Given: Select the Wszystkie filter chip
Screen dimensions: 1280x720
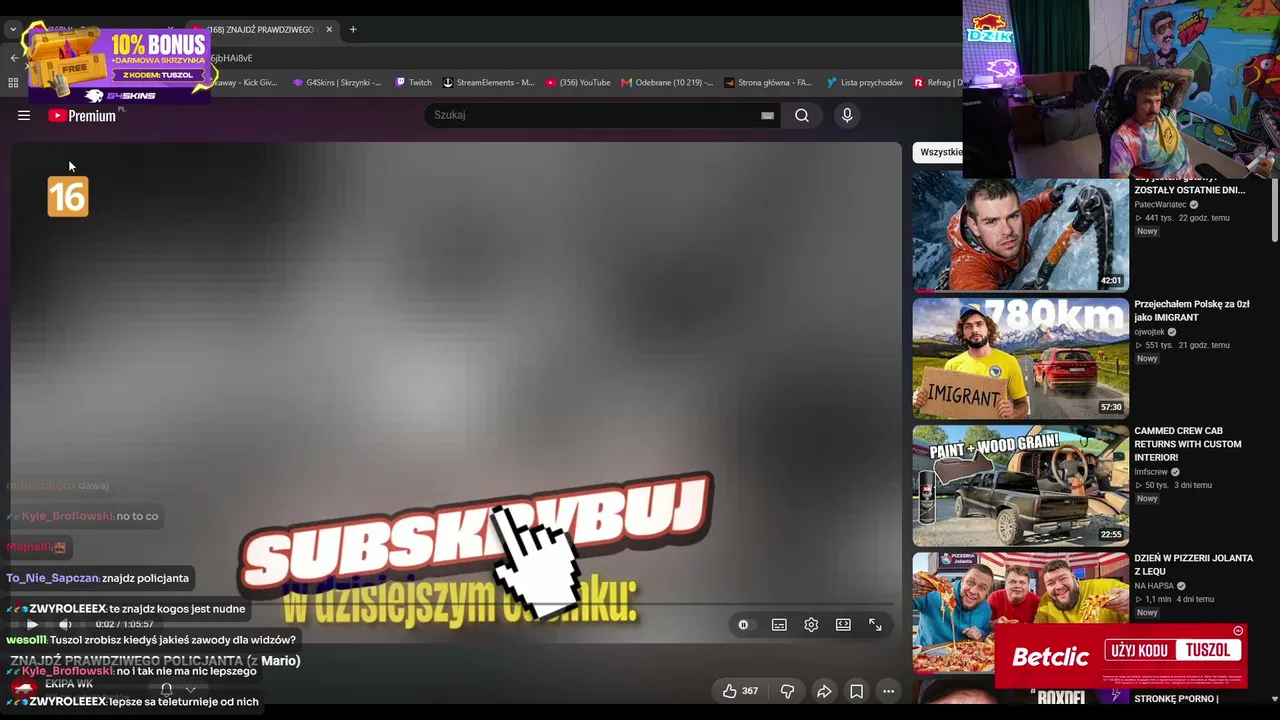Looking at the screenshot, I should point(938,152).
